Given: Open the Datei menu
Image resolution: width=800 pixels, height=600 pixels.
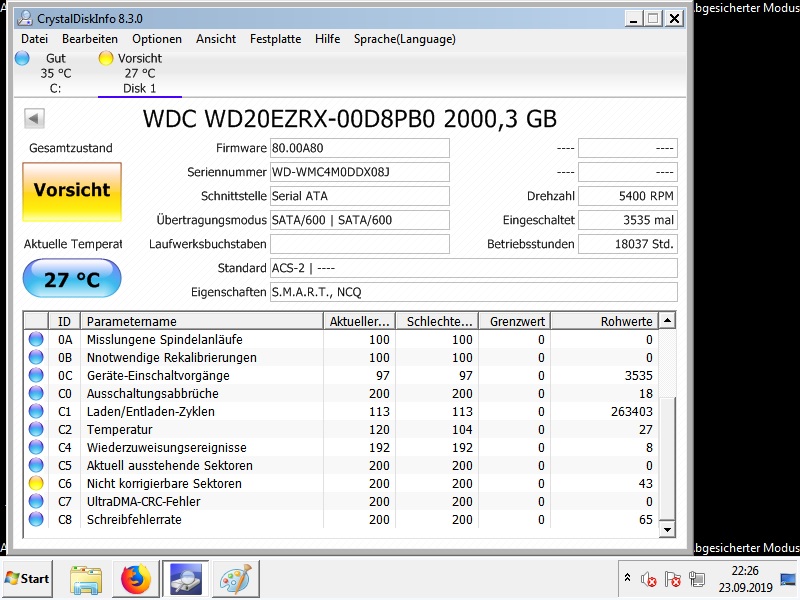Looking at the screenshot, I should point(34,39).
